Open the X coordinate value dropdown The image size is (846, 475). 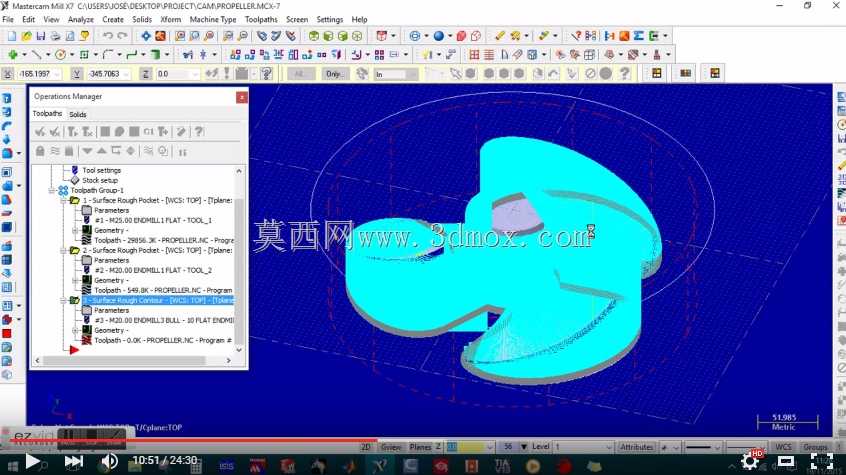coord(57,74)
